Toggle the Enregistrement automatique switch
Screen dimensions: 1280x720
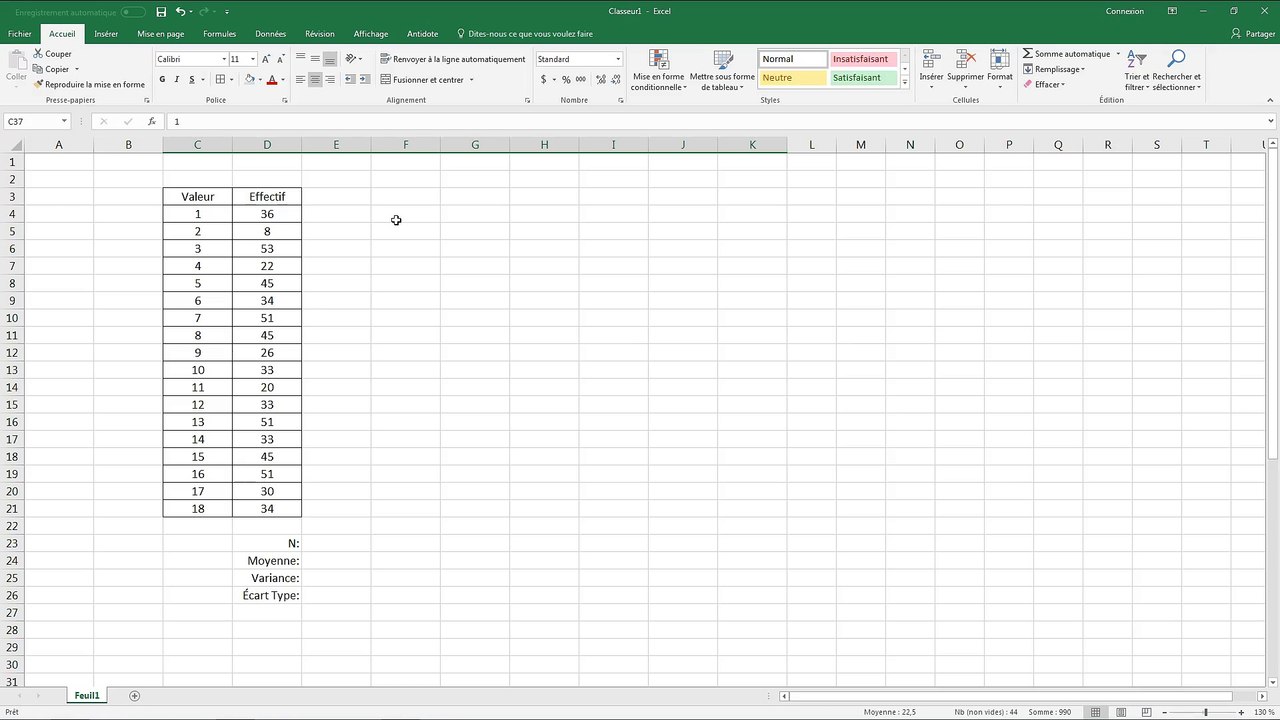point(133,12)
